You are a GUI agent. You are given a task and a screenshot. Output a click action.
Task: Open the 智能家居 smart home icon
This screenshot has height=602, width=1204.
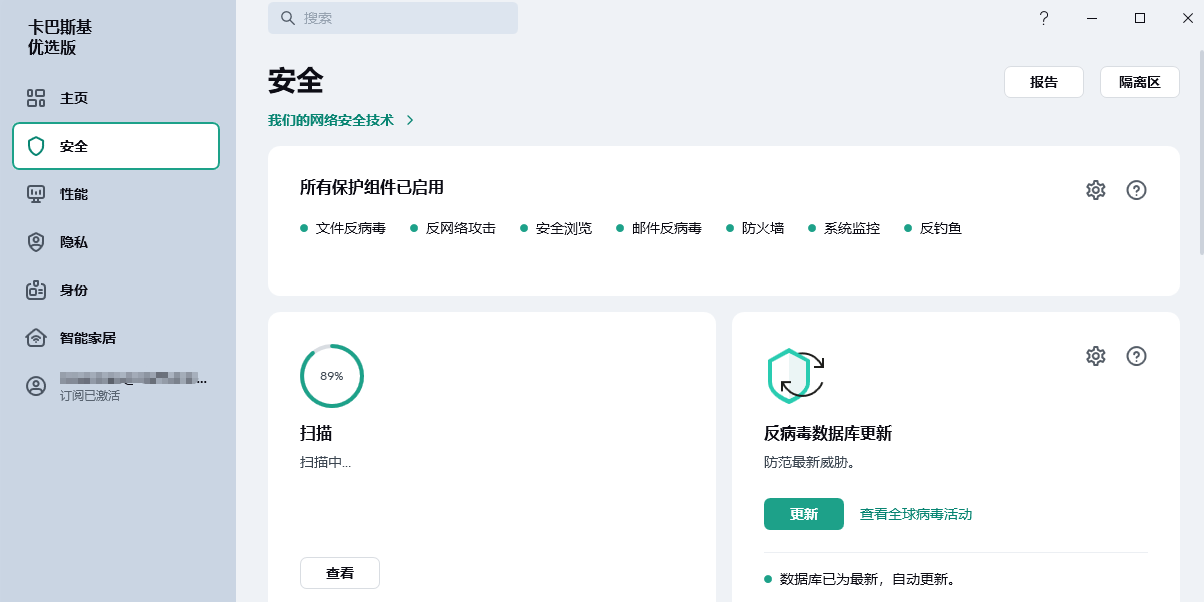pyautogui.click(x=36, y=338)
